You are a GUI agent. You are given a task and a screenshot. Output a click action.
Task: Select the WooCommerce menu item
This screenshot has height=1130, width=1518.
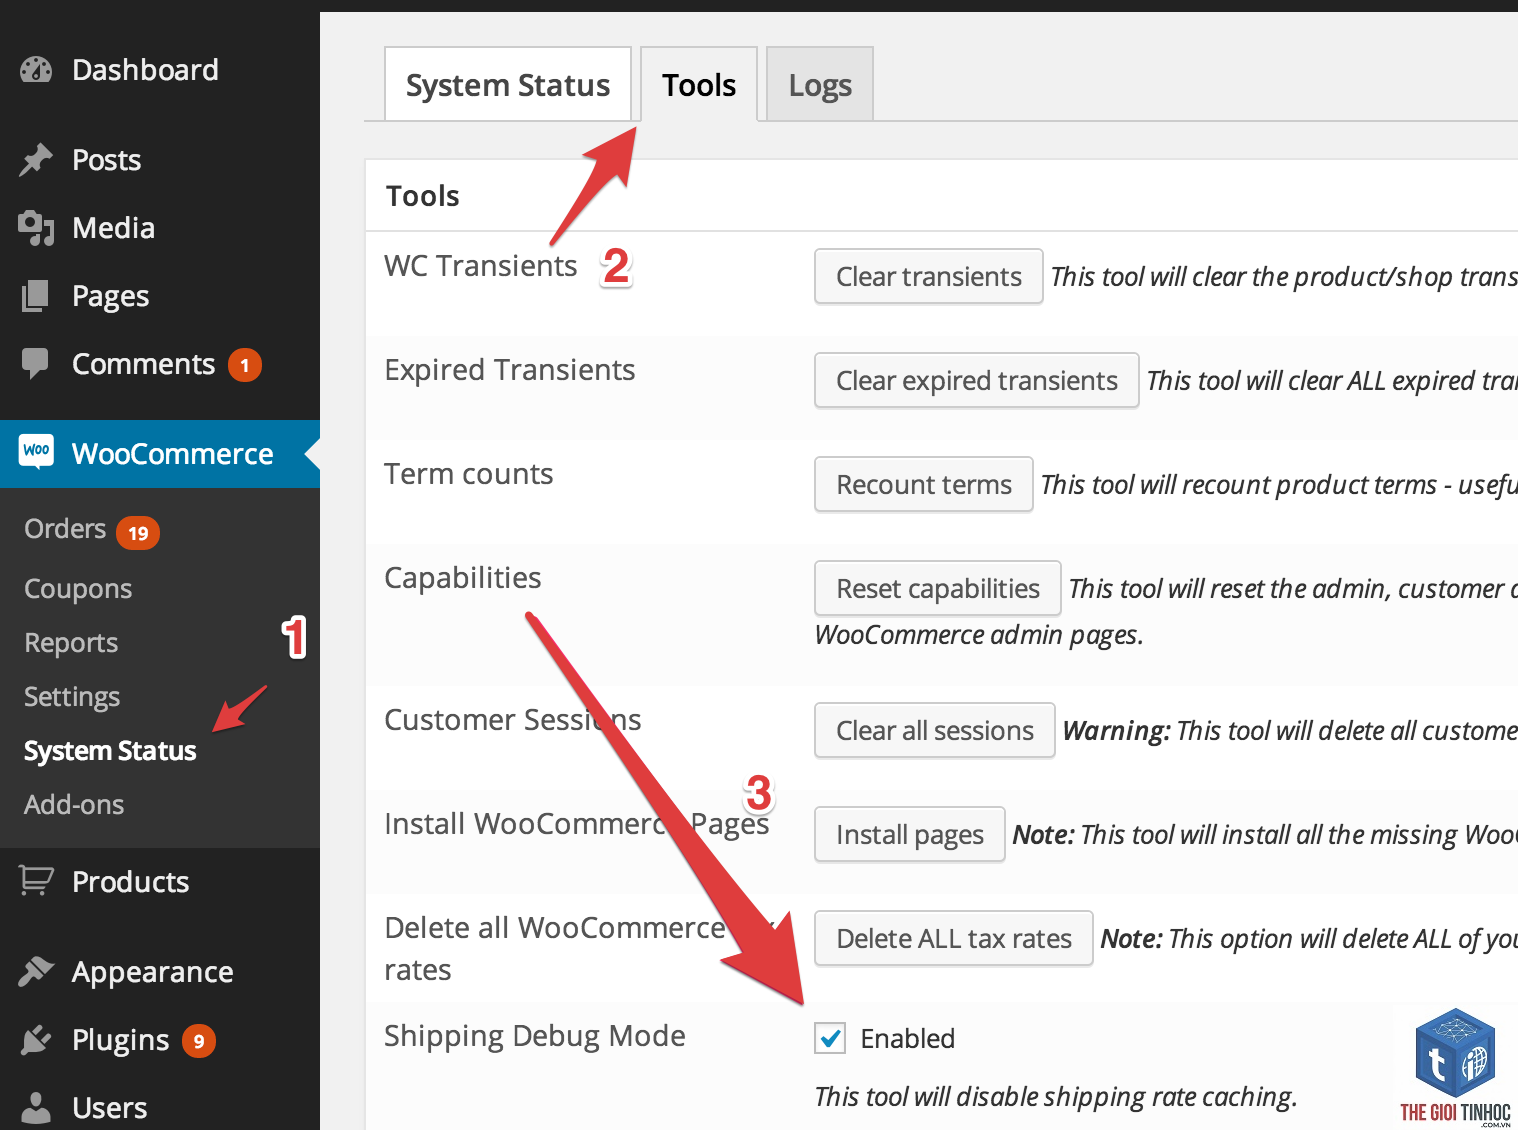[x=160, y=454]
